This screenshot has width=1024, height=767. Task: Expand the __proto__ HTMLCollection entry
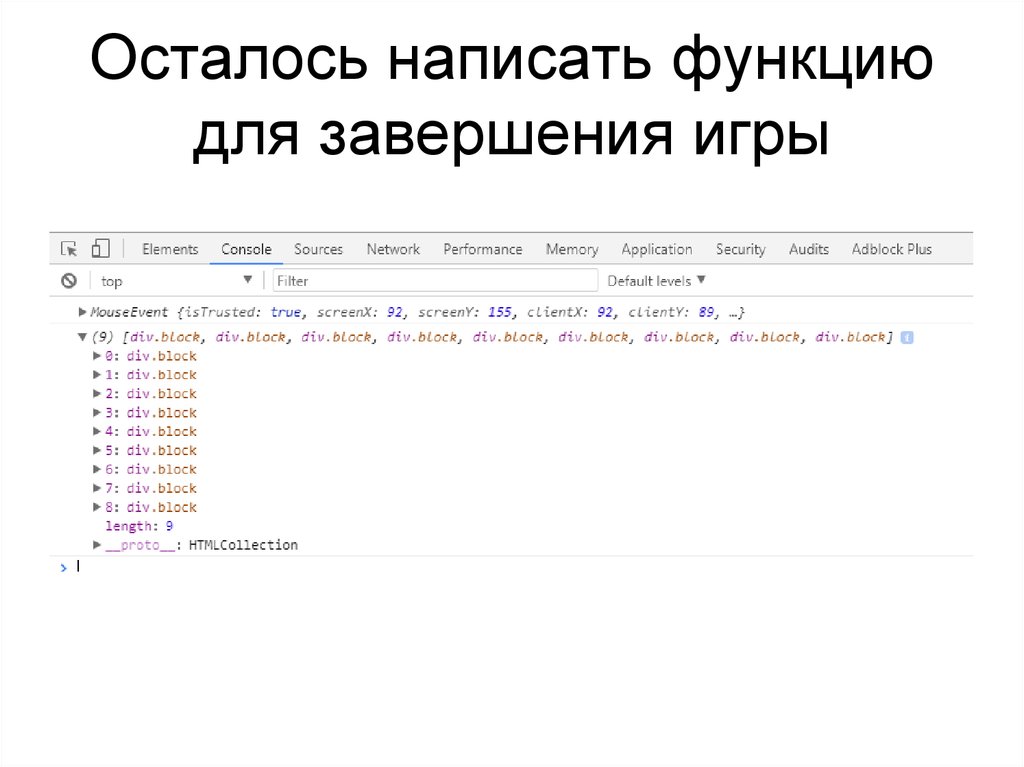[95, 544]
